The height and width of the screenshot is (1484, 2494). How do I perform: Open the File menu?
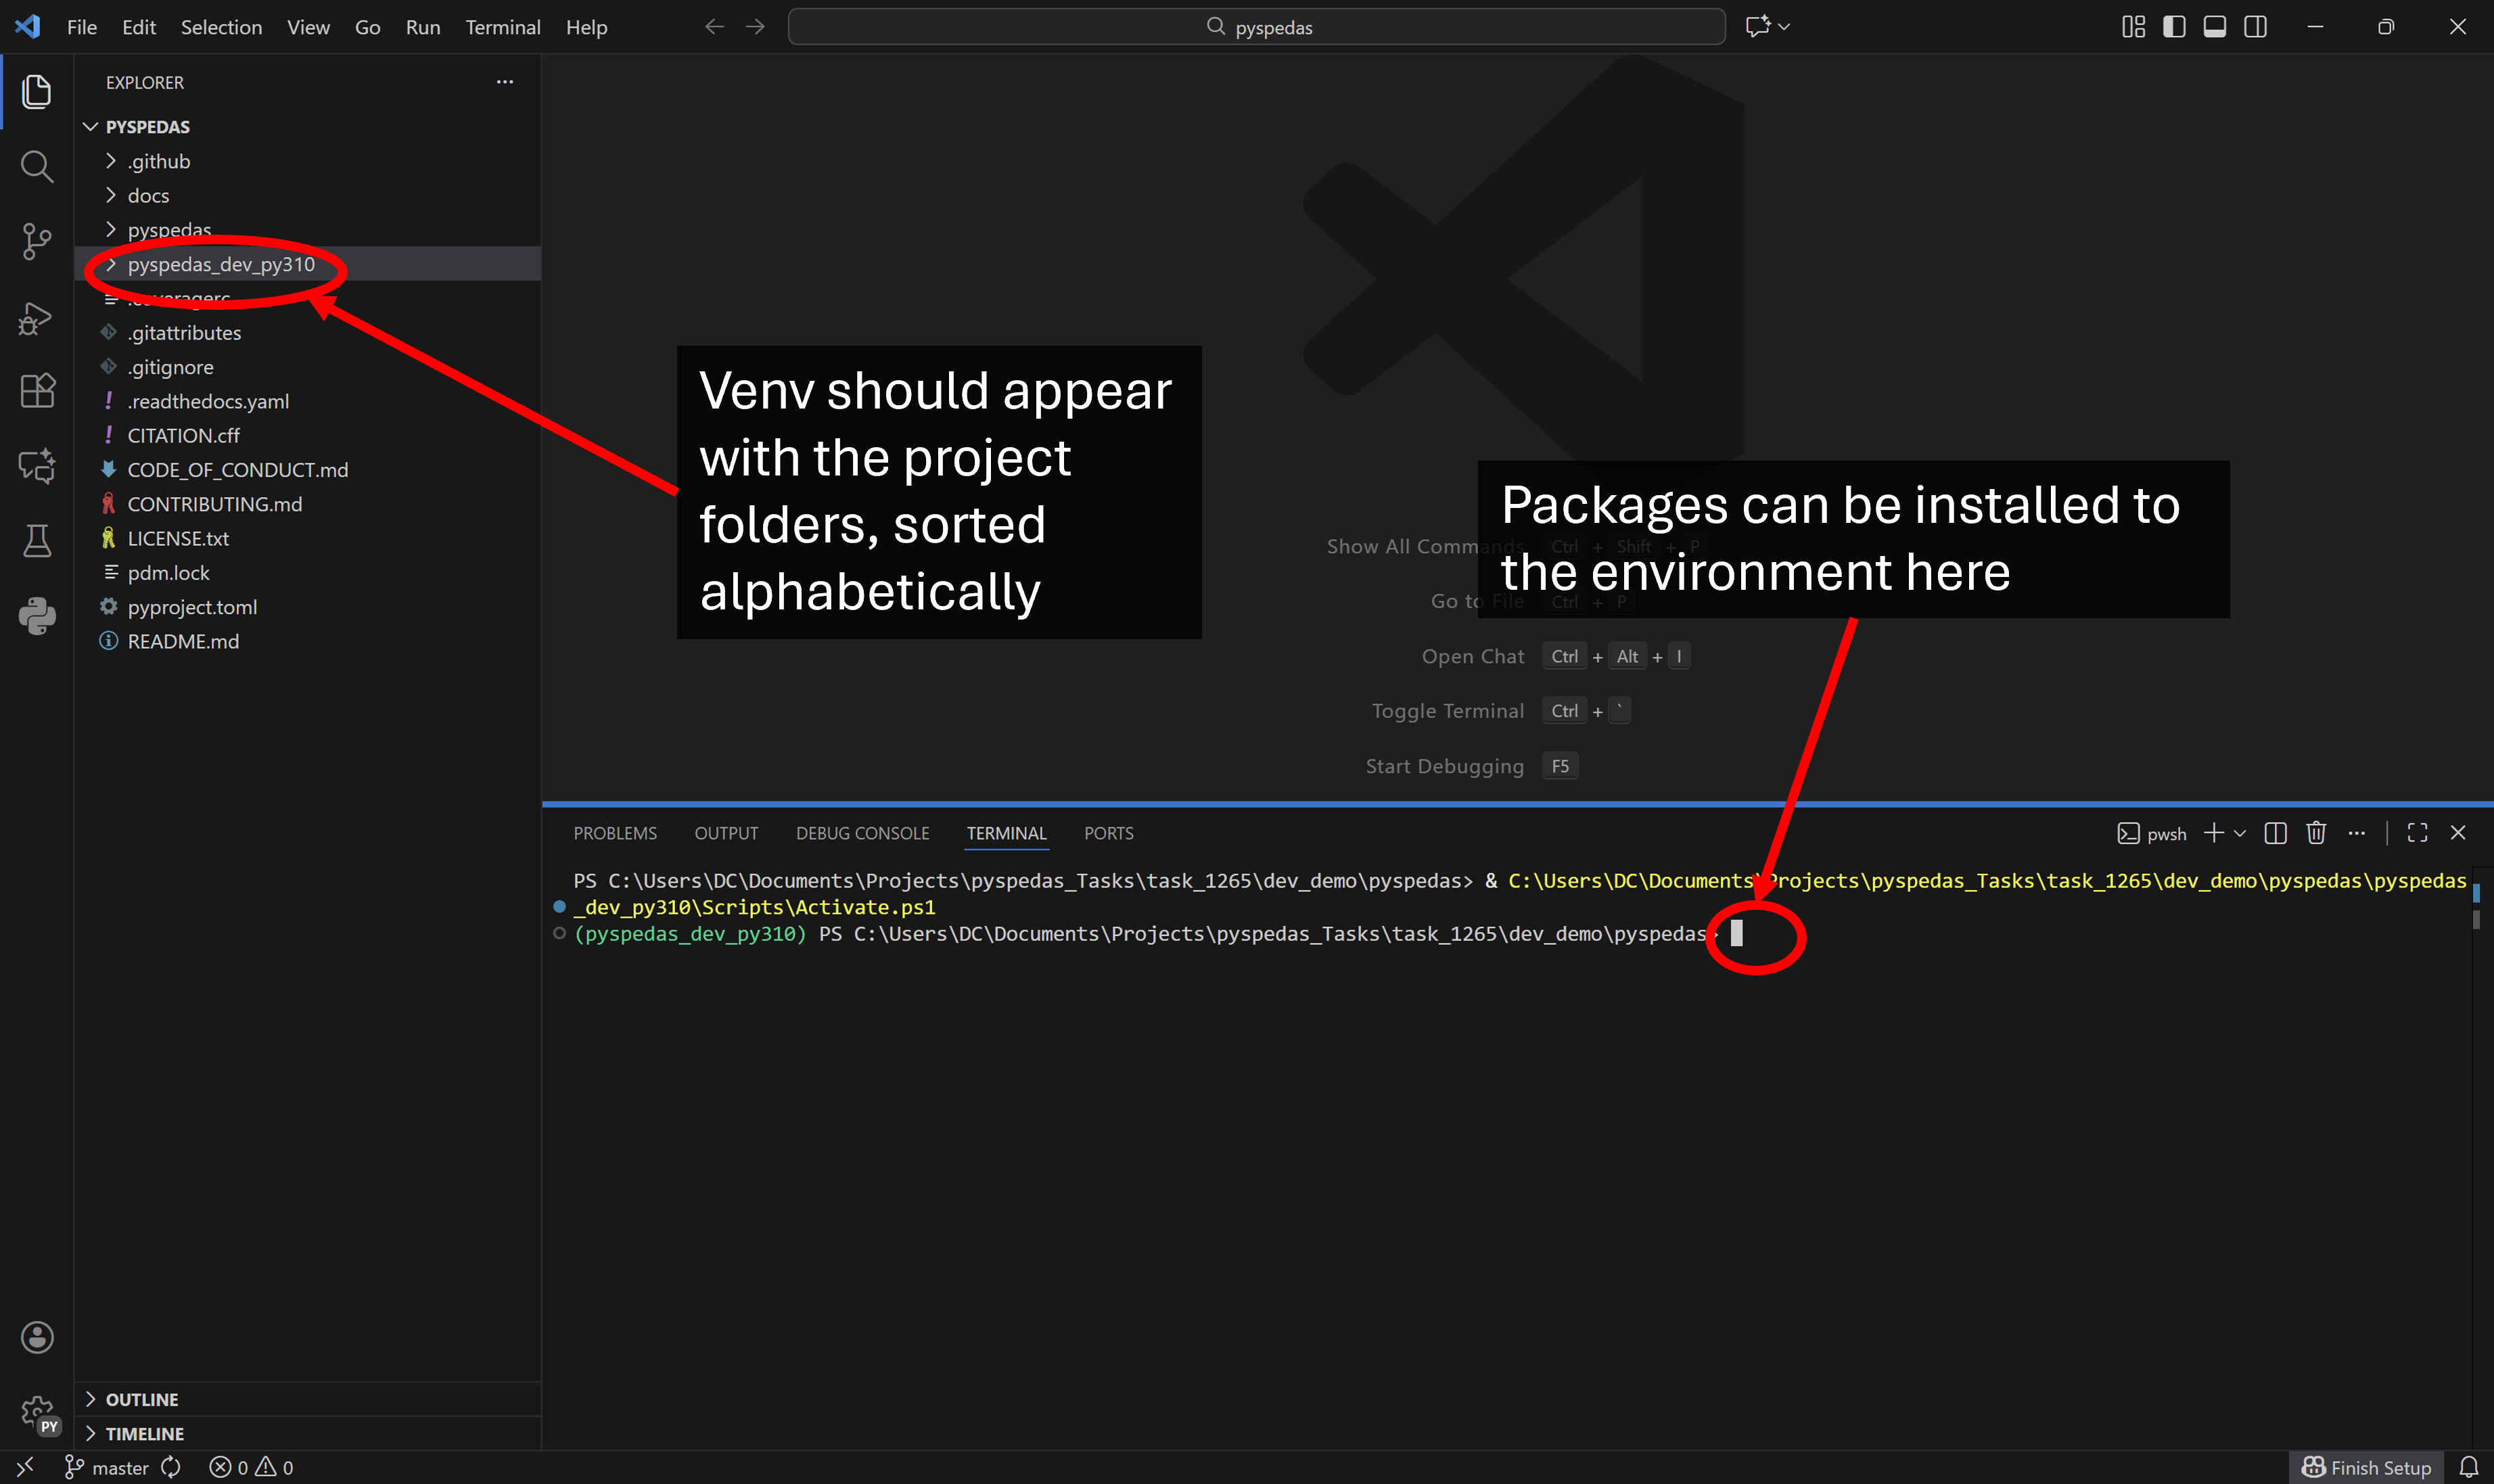click(82, 27)
